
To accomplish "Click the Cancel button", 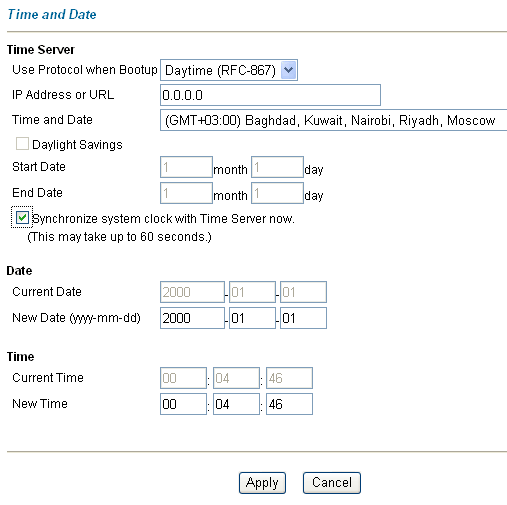I will [x=332, y=483].
